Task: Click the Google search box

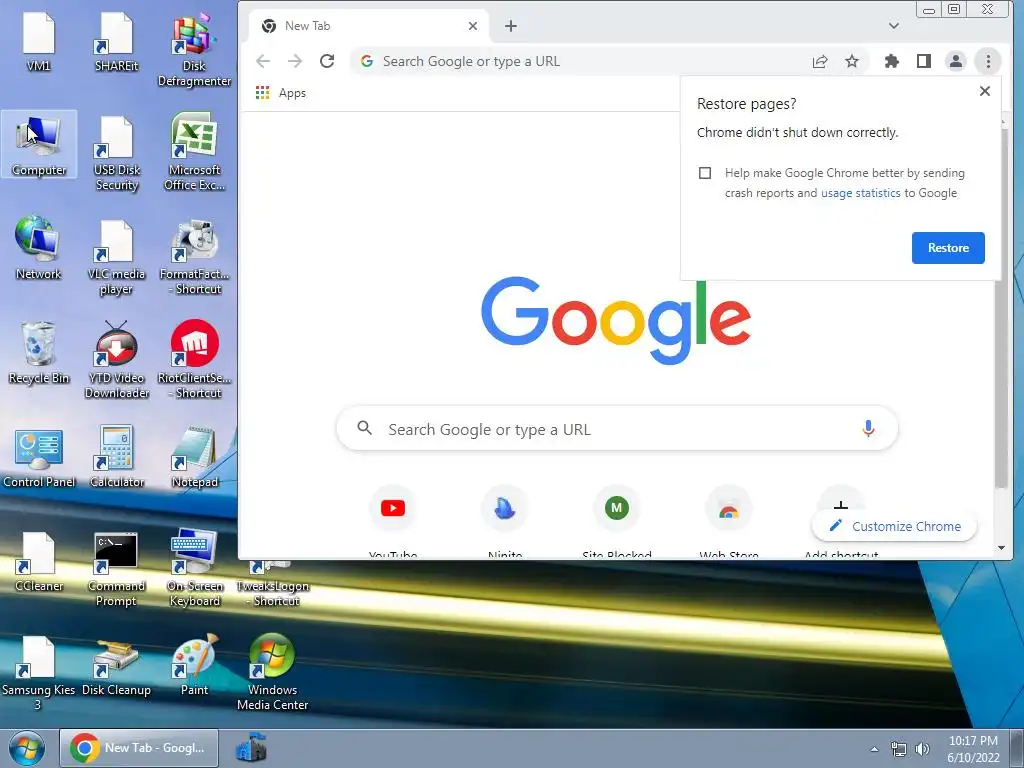Action: tap(616, 428)
